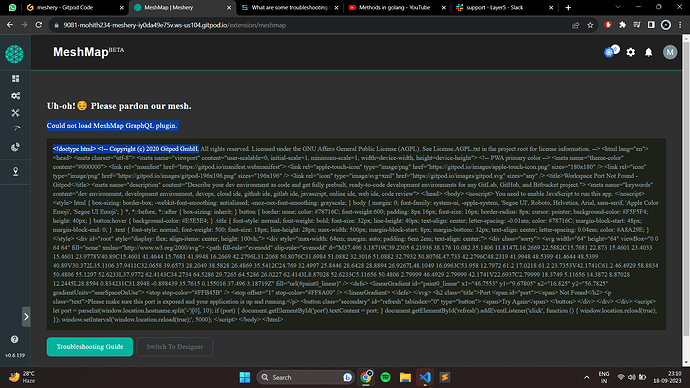Open the help question mark icon
This screenshot has height=388, width=690.
coord(15,339)
